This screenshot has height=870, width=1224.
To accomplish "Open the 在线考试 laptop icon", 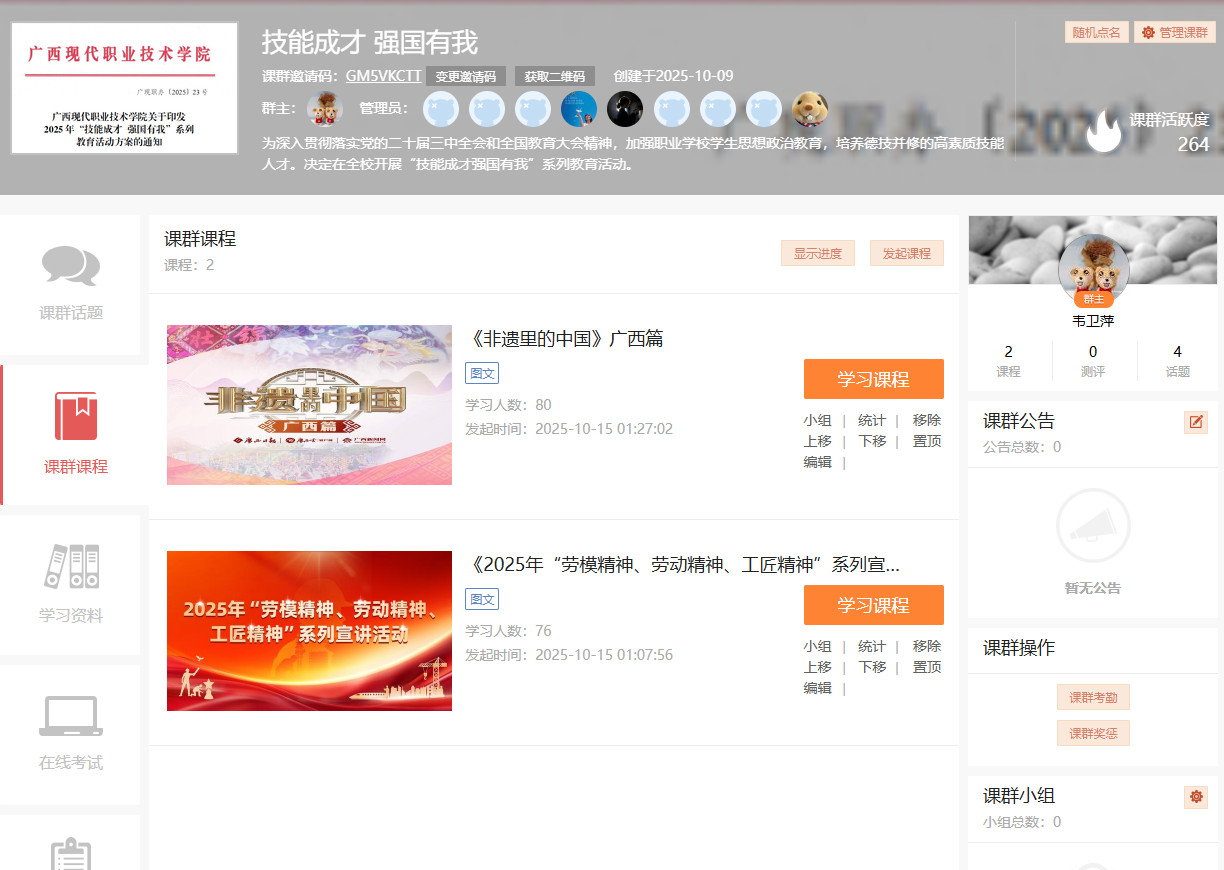I will pyautogui.click(x=71, y=716).
